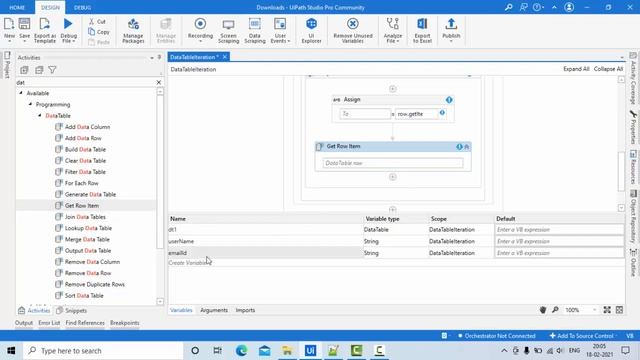Click Add To Source Control
Image resolution: width=640 pixels, height=360 pixels.
point(582,336)
